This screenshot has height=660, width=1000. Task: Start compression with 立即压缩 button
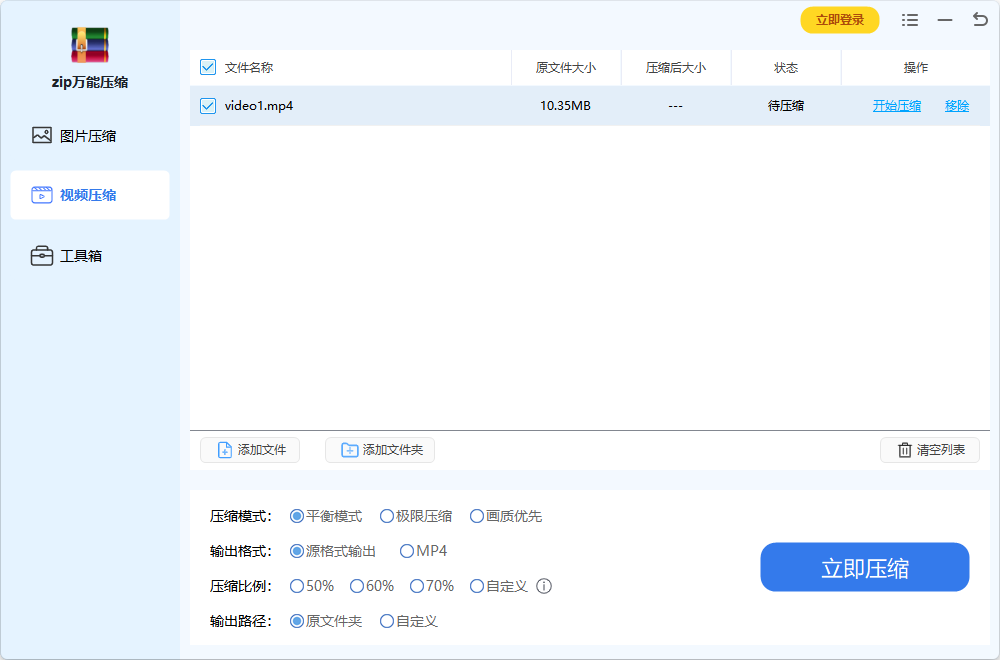[865, 568]
